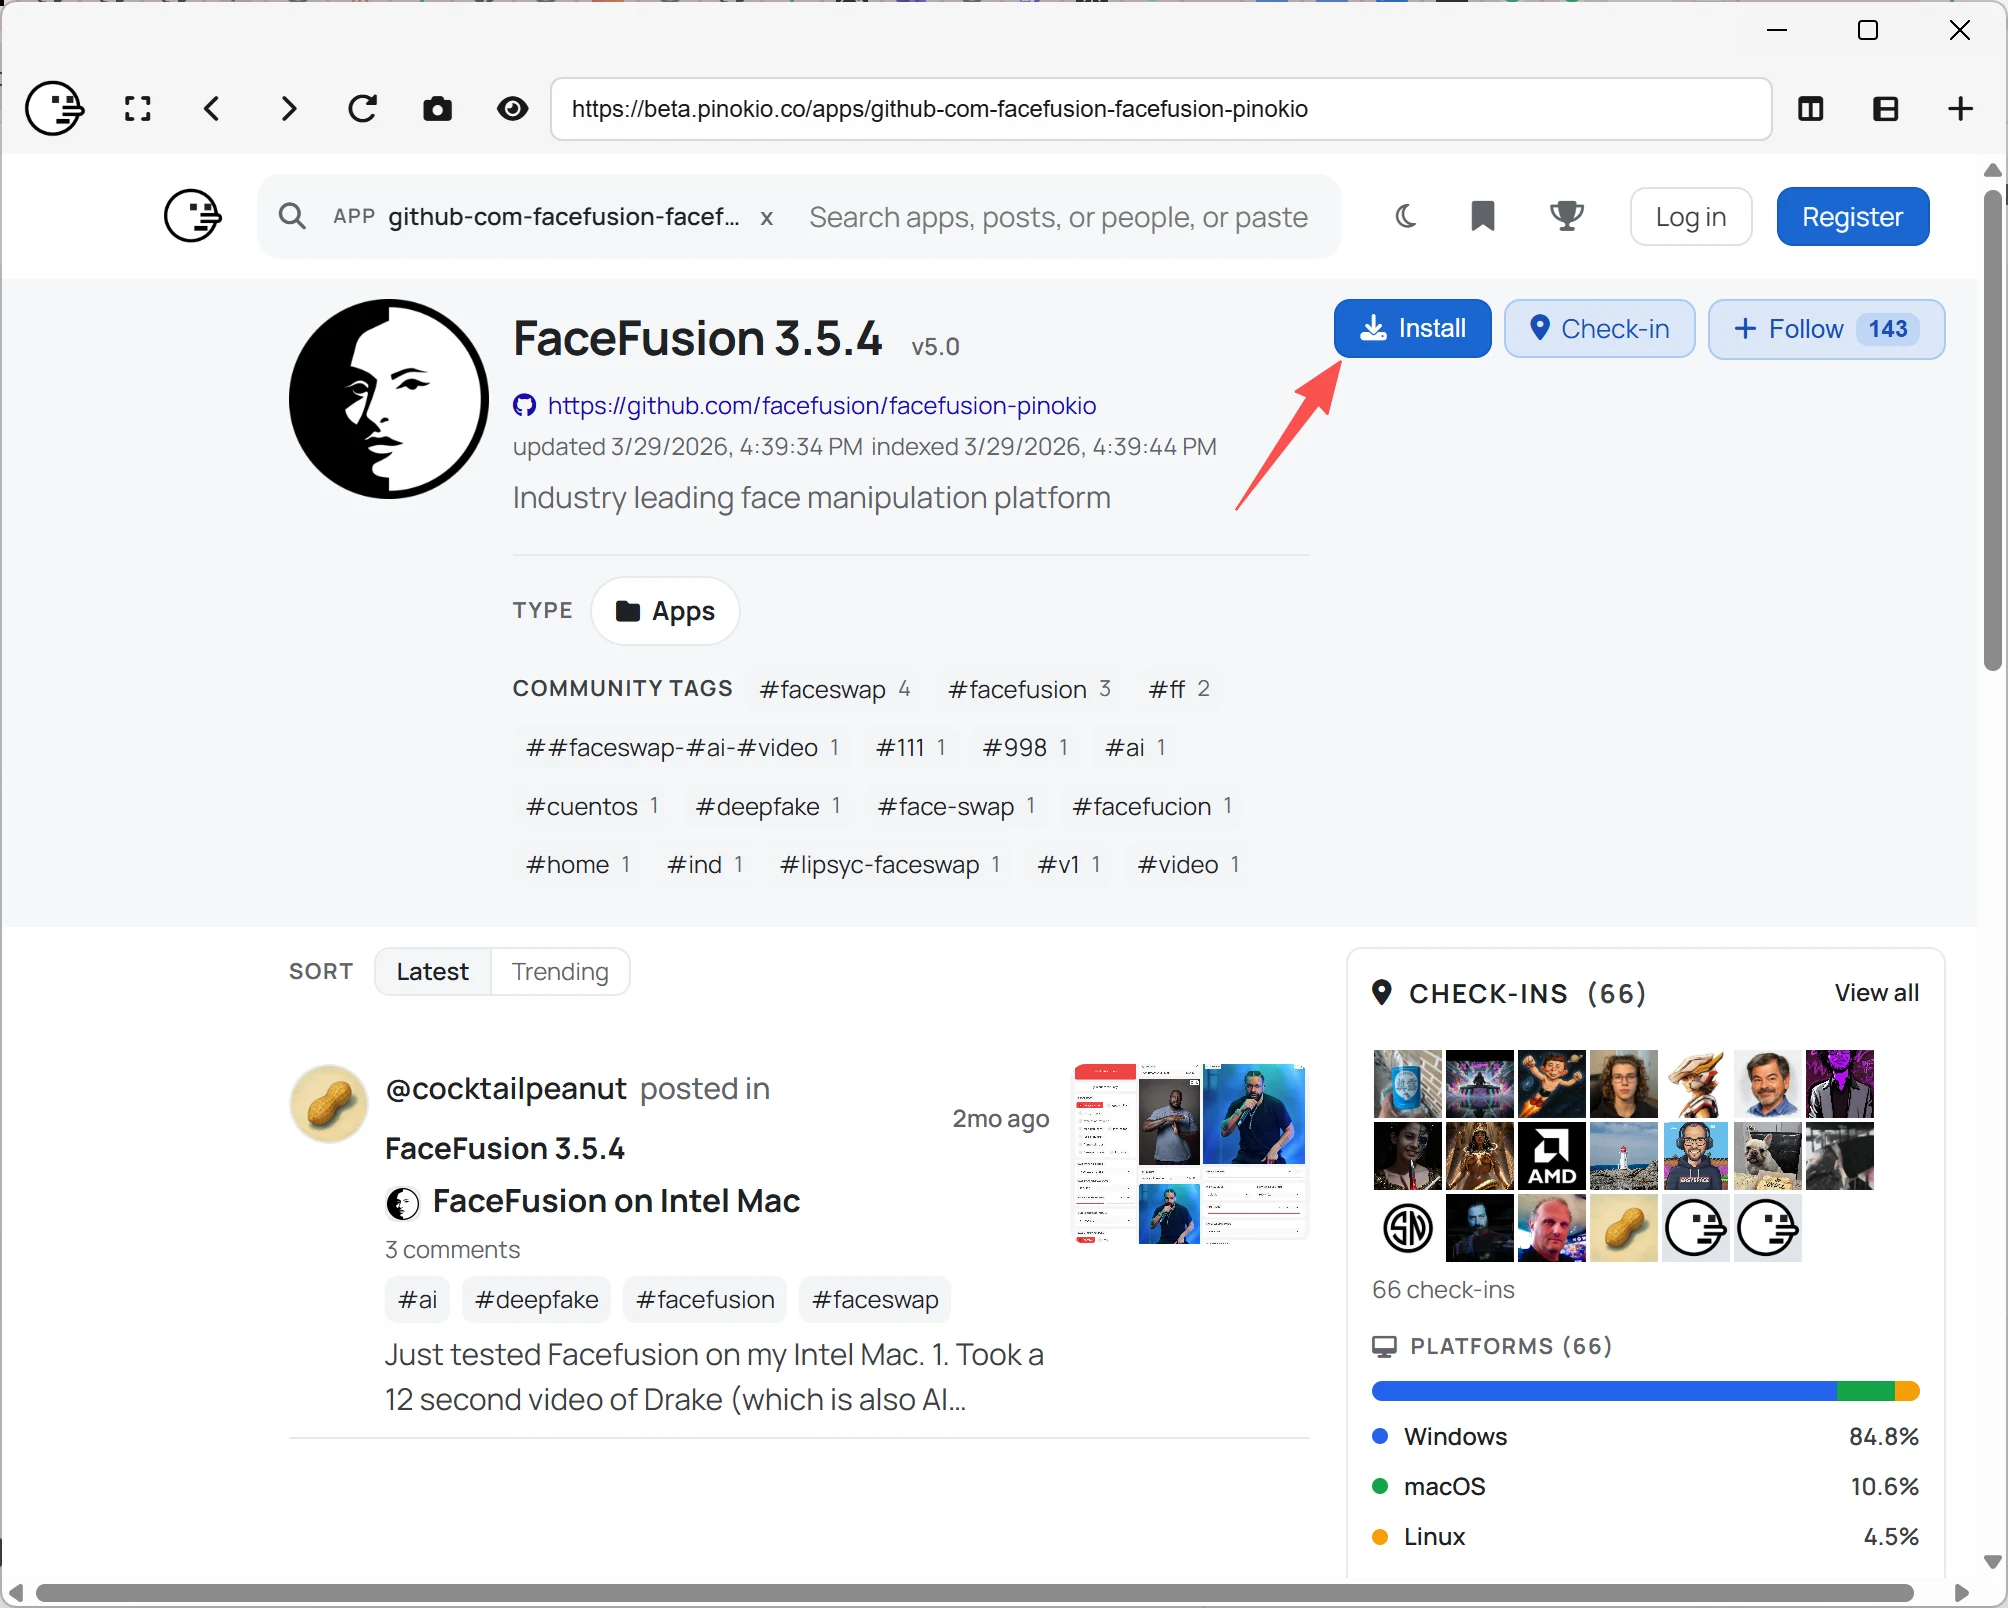Viewport: 2008px width, 1608px height.
Task: Open the @cocktailpeanut profile link
Action: point(506,1088)
